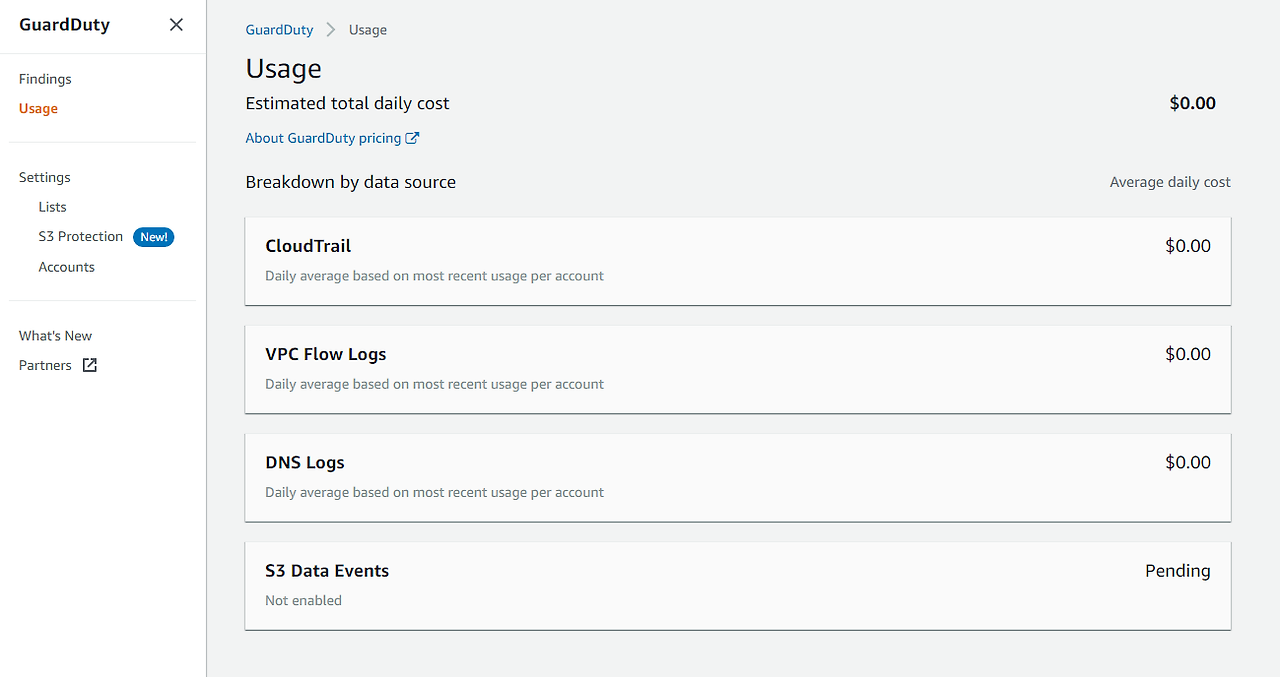Navigate to GuardDuty via breadcrumb
Viewport: 1280px width, 677px height.
coord(279,30)
